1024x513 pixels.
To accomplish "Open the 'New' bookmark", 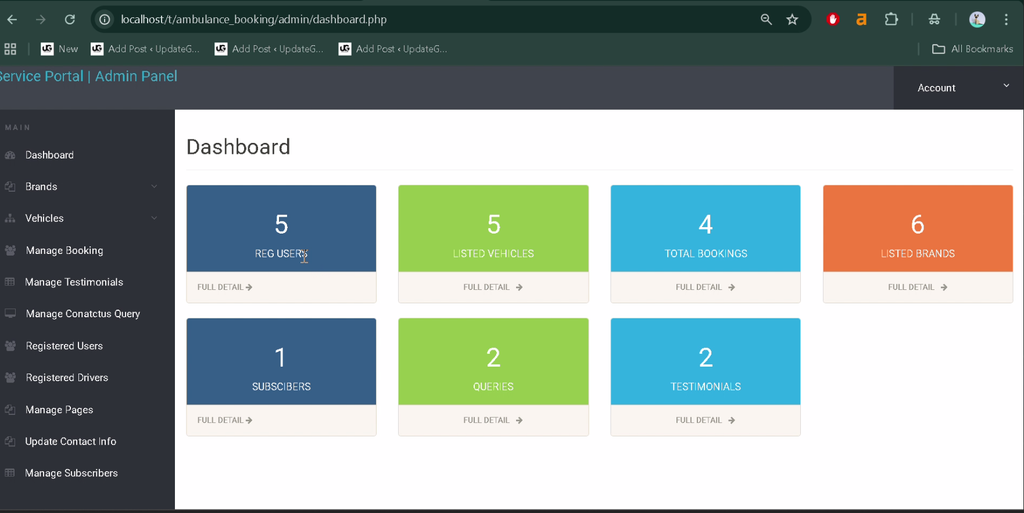I will (x=59, y=49).
